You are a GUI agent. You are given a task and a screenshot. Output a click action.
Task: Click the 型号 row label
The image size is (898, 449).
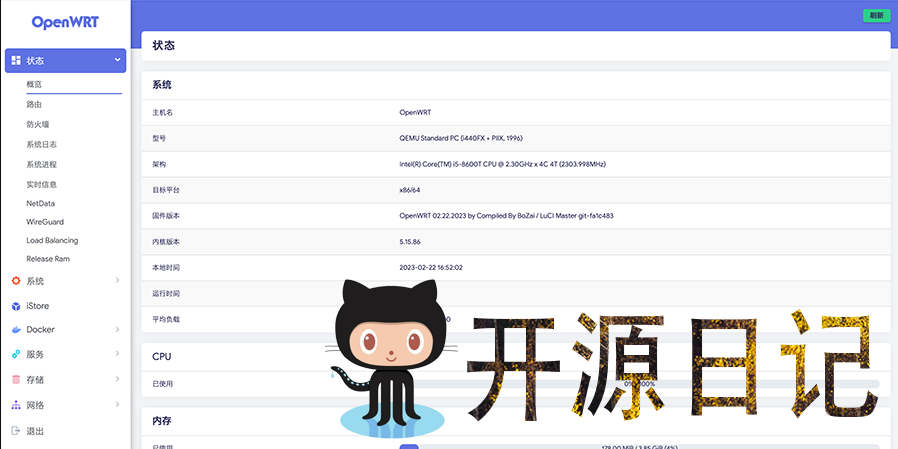point(159,139)
